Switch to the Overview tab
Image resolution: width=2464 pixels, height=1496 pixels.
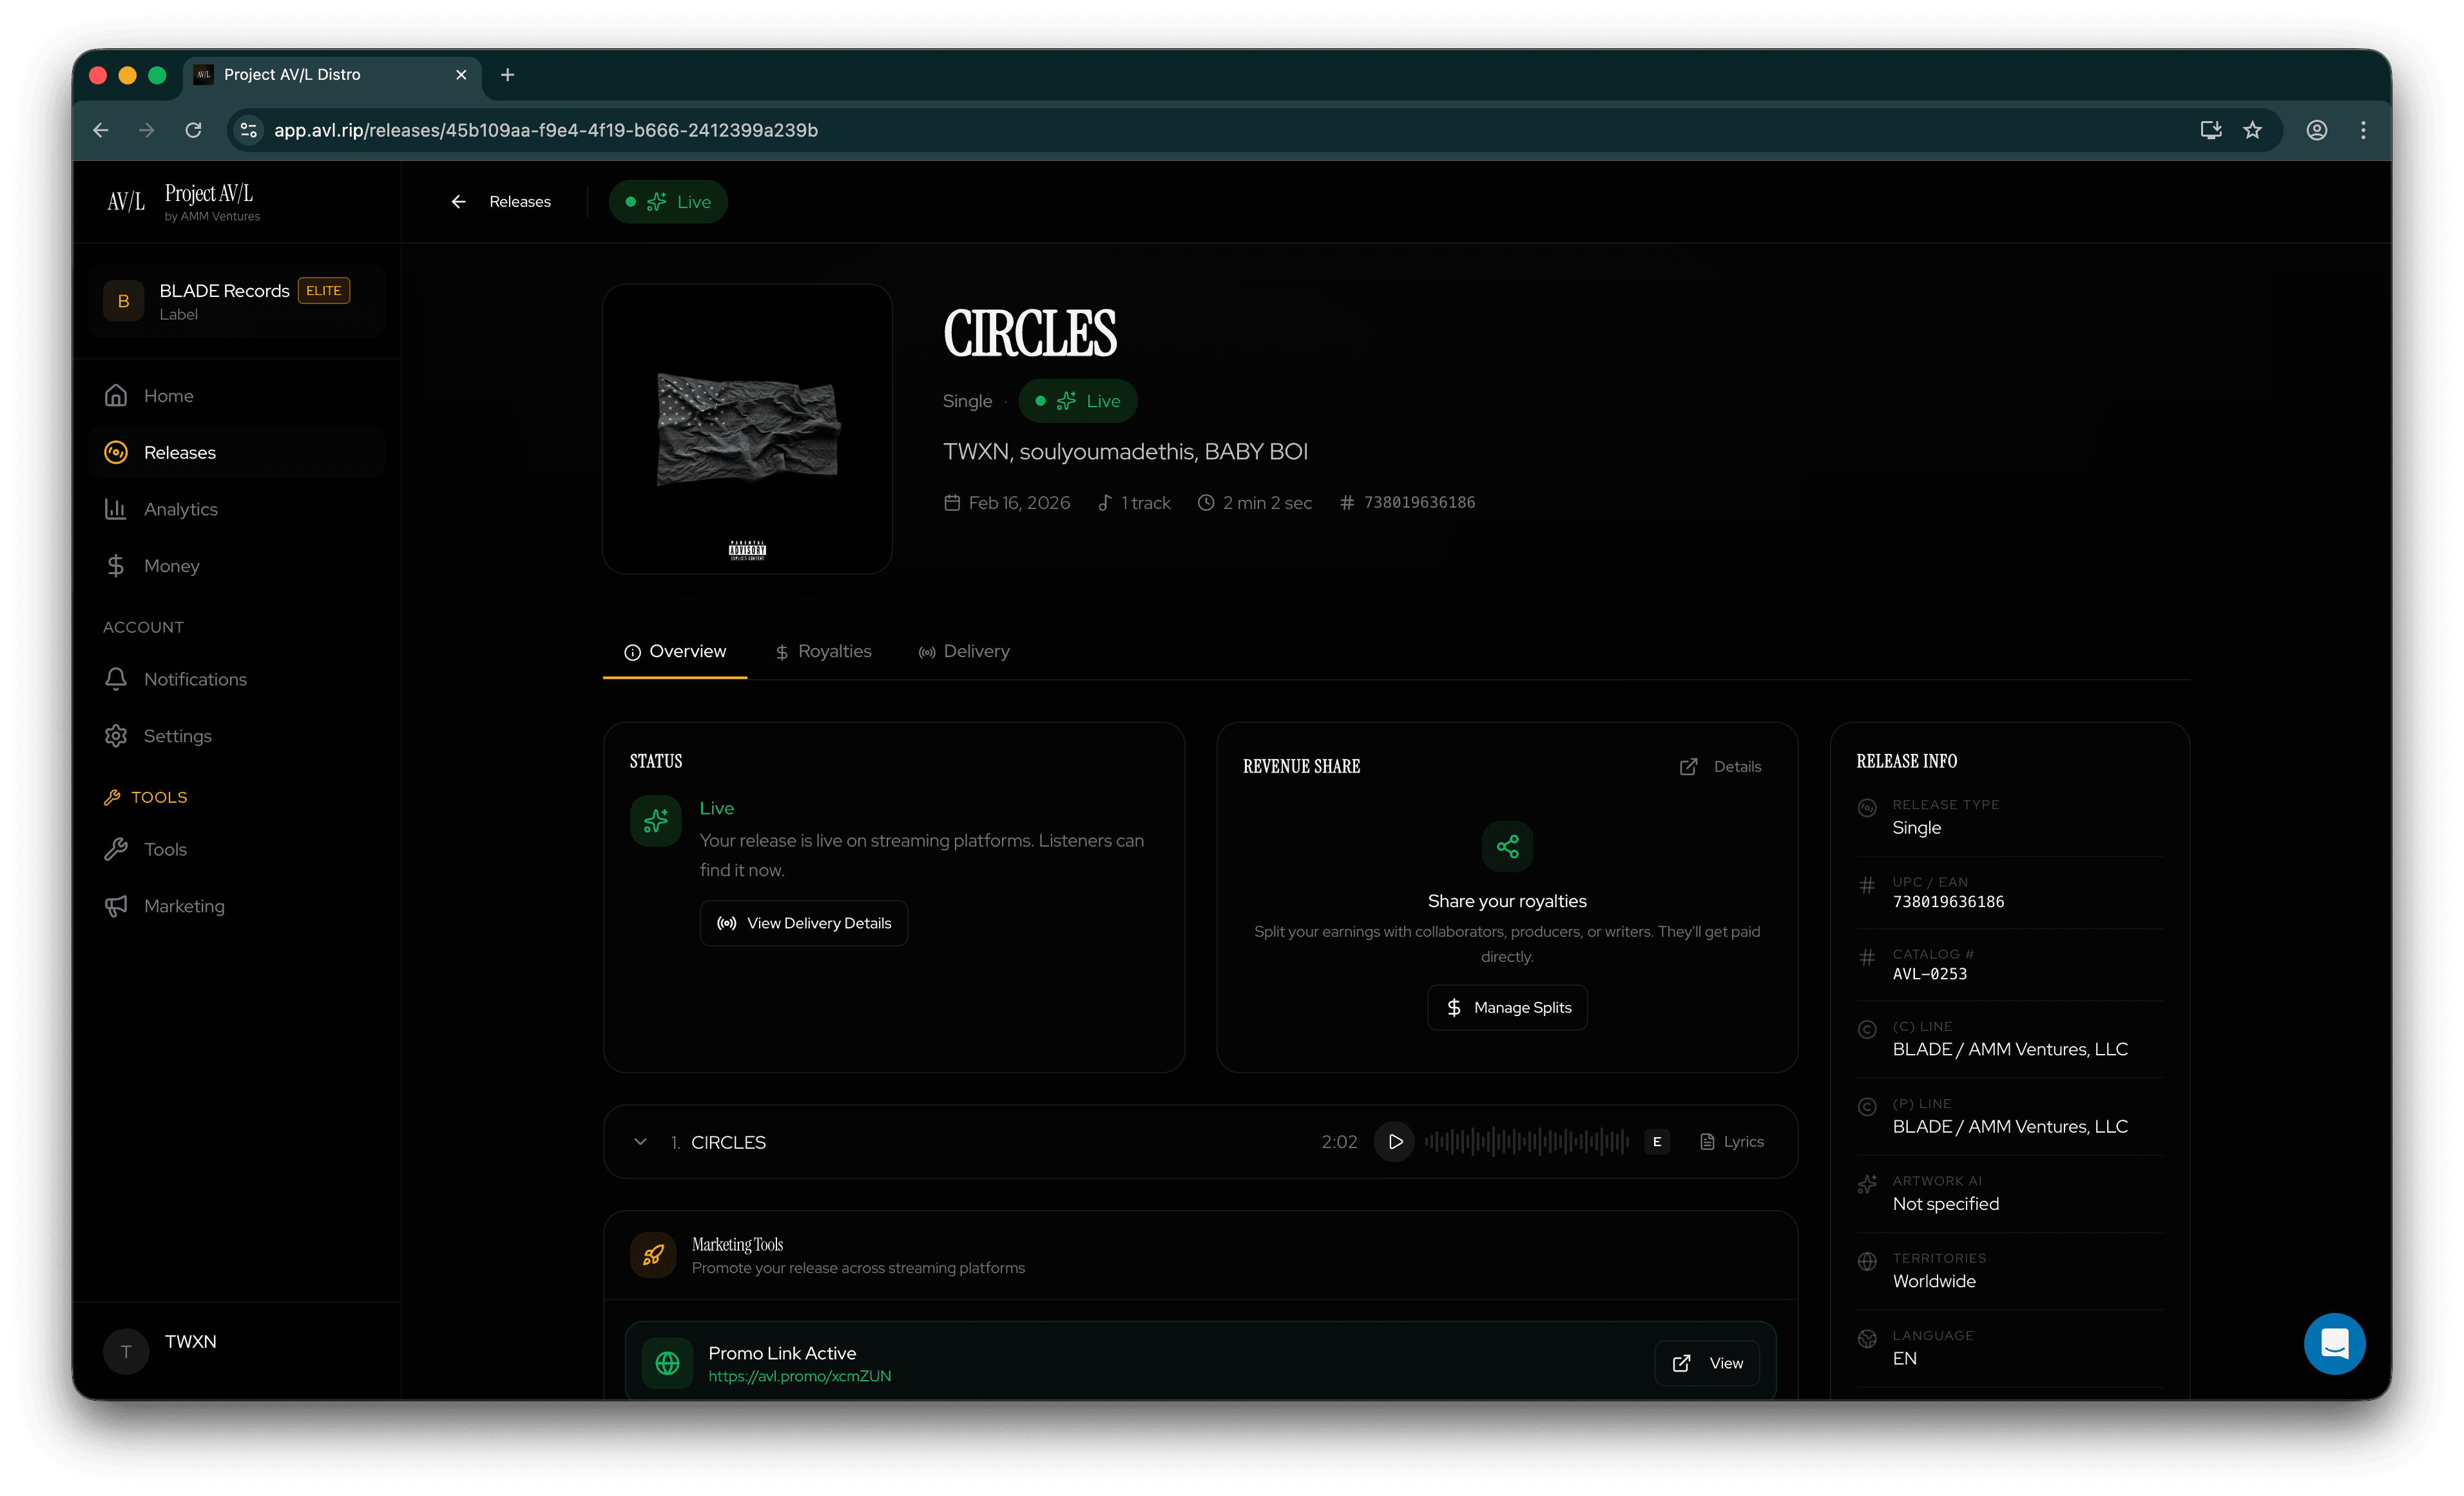(x=675, y=651)
